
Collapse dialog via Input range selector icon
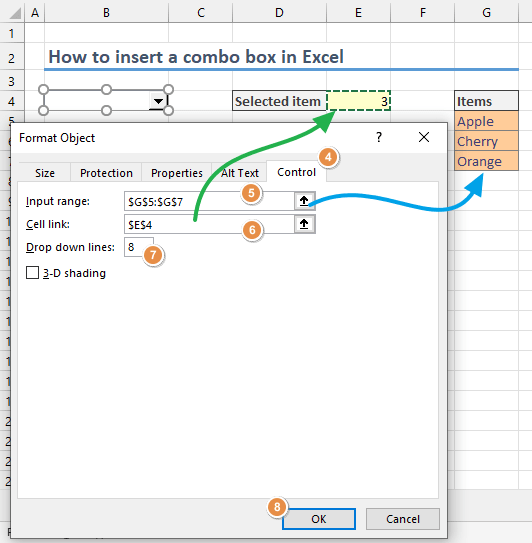(304, 201)
